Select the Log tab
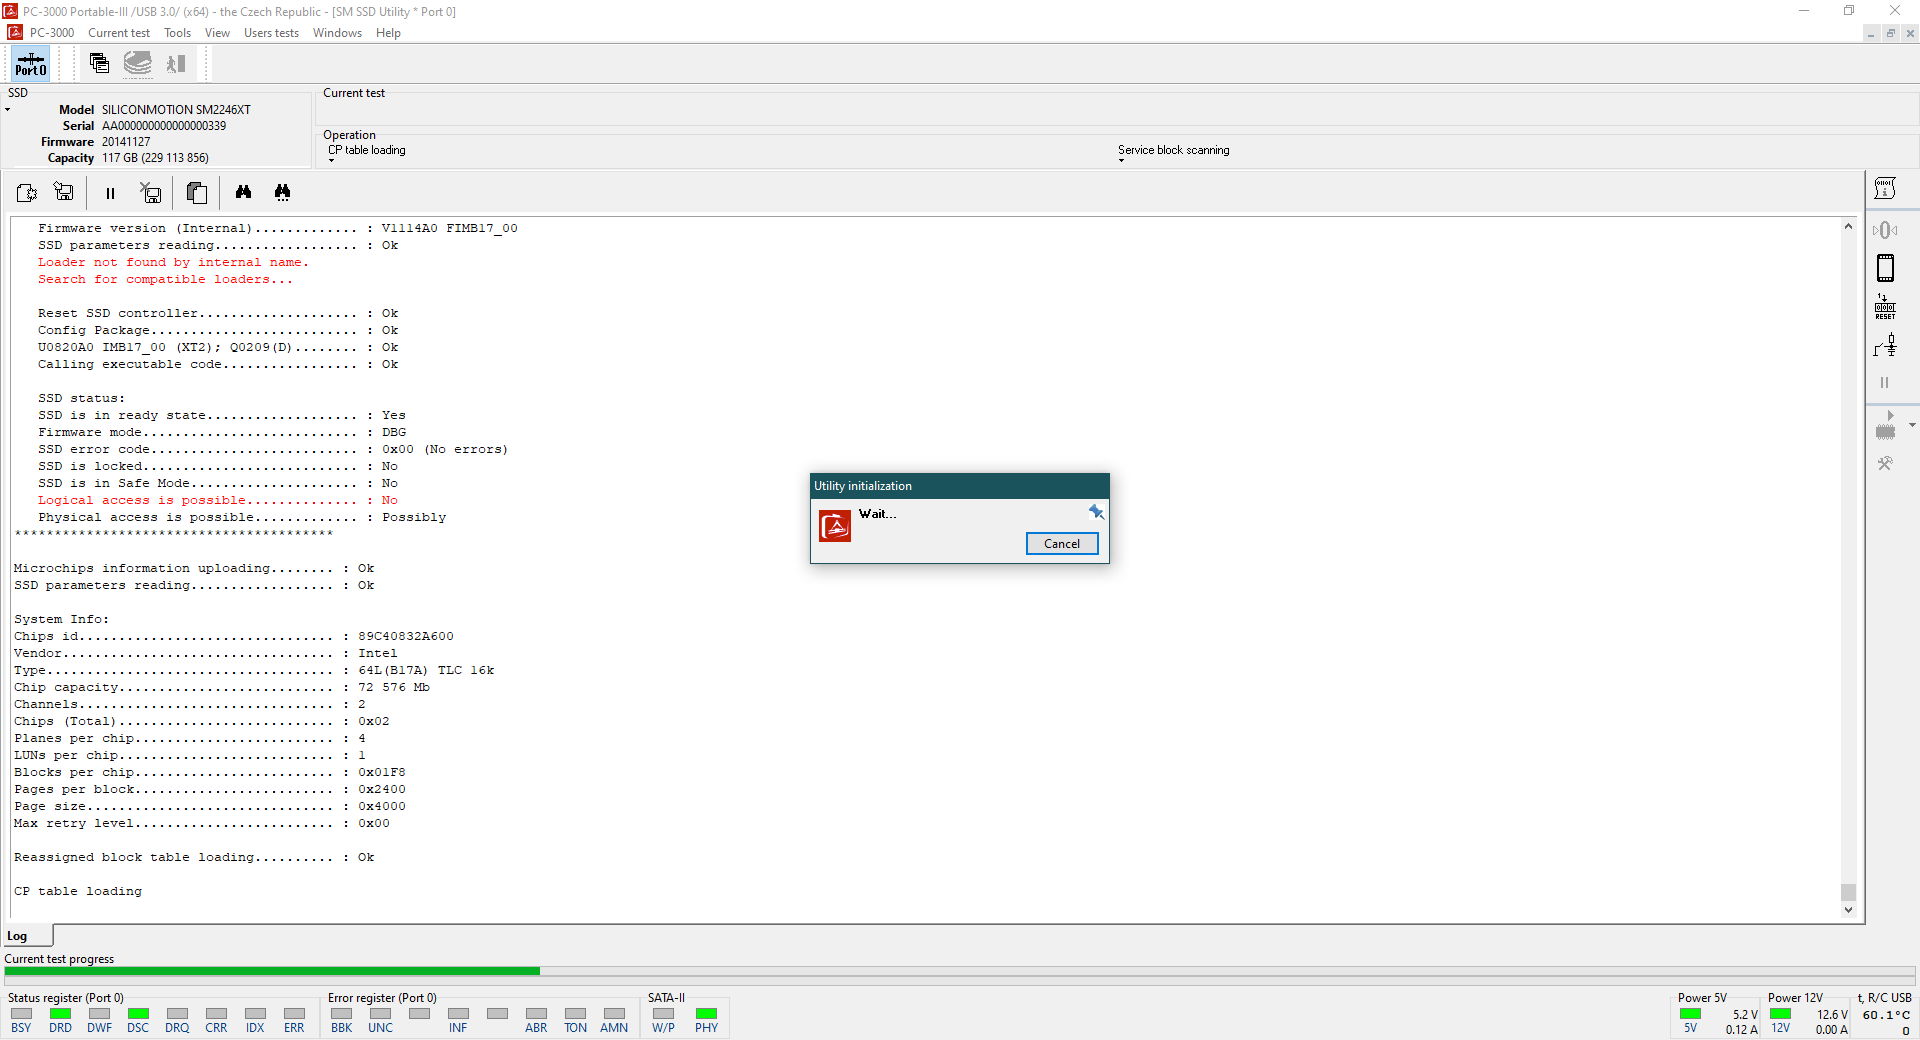Image resolution: width=1920 pixels, height=1040 pixels. coord(18,936)
